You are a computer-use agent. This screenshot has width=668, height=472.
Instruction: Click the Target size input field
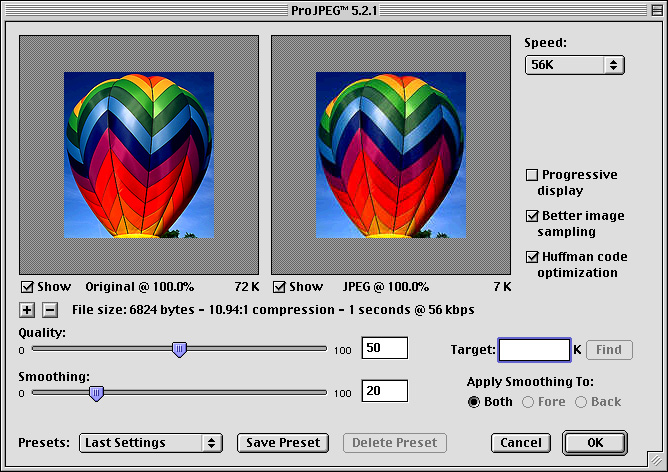(x=534, y=350)
